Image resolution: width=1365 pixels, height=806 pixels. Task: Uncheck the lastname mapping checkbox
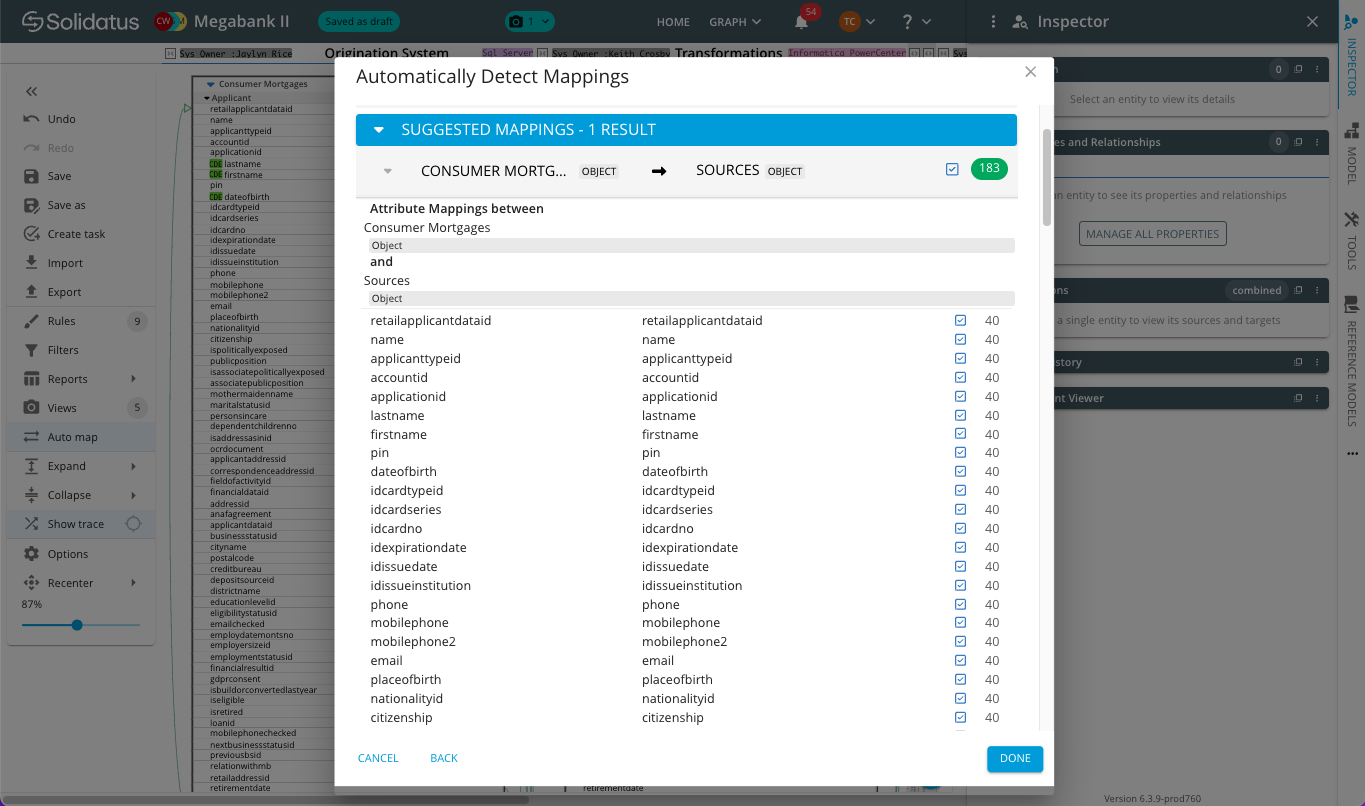(x=960, y=415)
